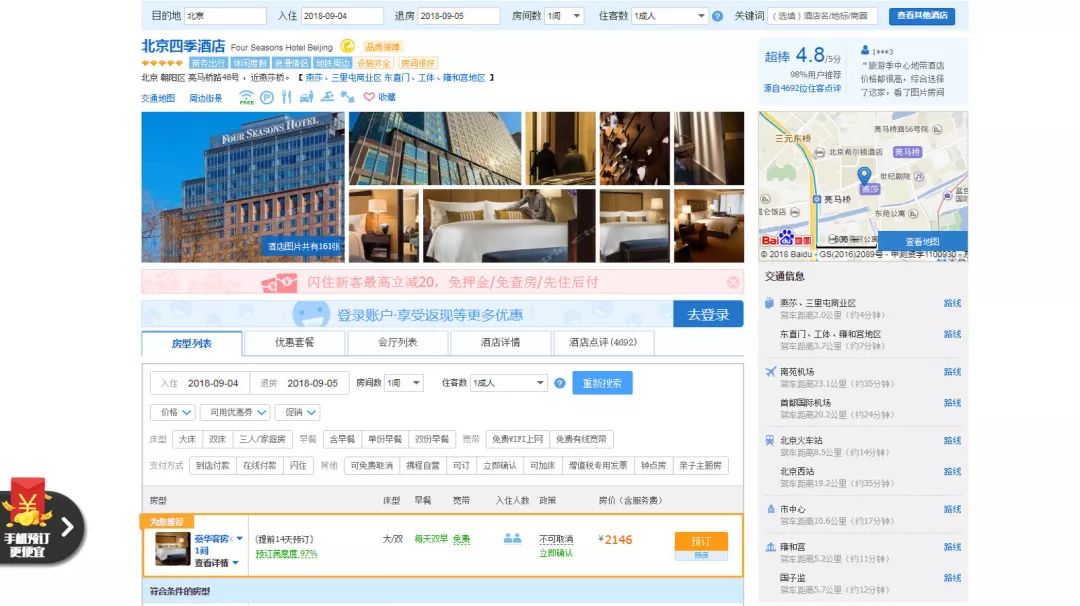Click the 源自4692位住客点评 link

[x=802, y=88]
